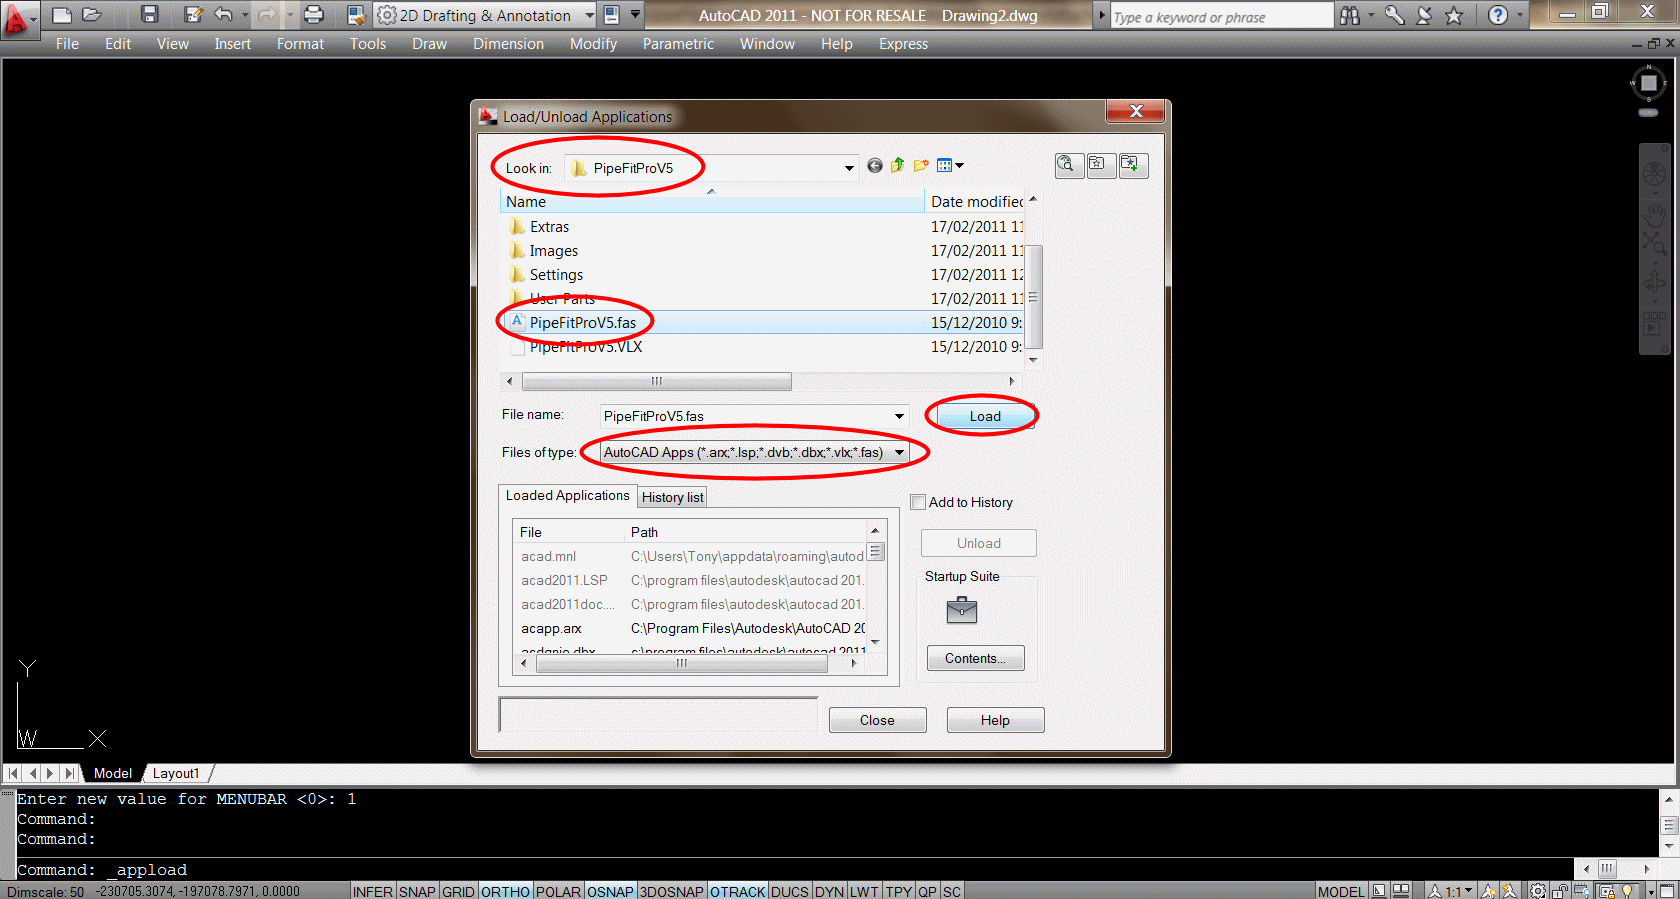Expand Quick Access Toolbar customize arrow
This screenshot has height=899, width=1680.
coord(635,15)
